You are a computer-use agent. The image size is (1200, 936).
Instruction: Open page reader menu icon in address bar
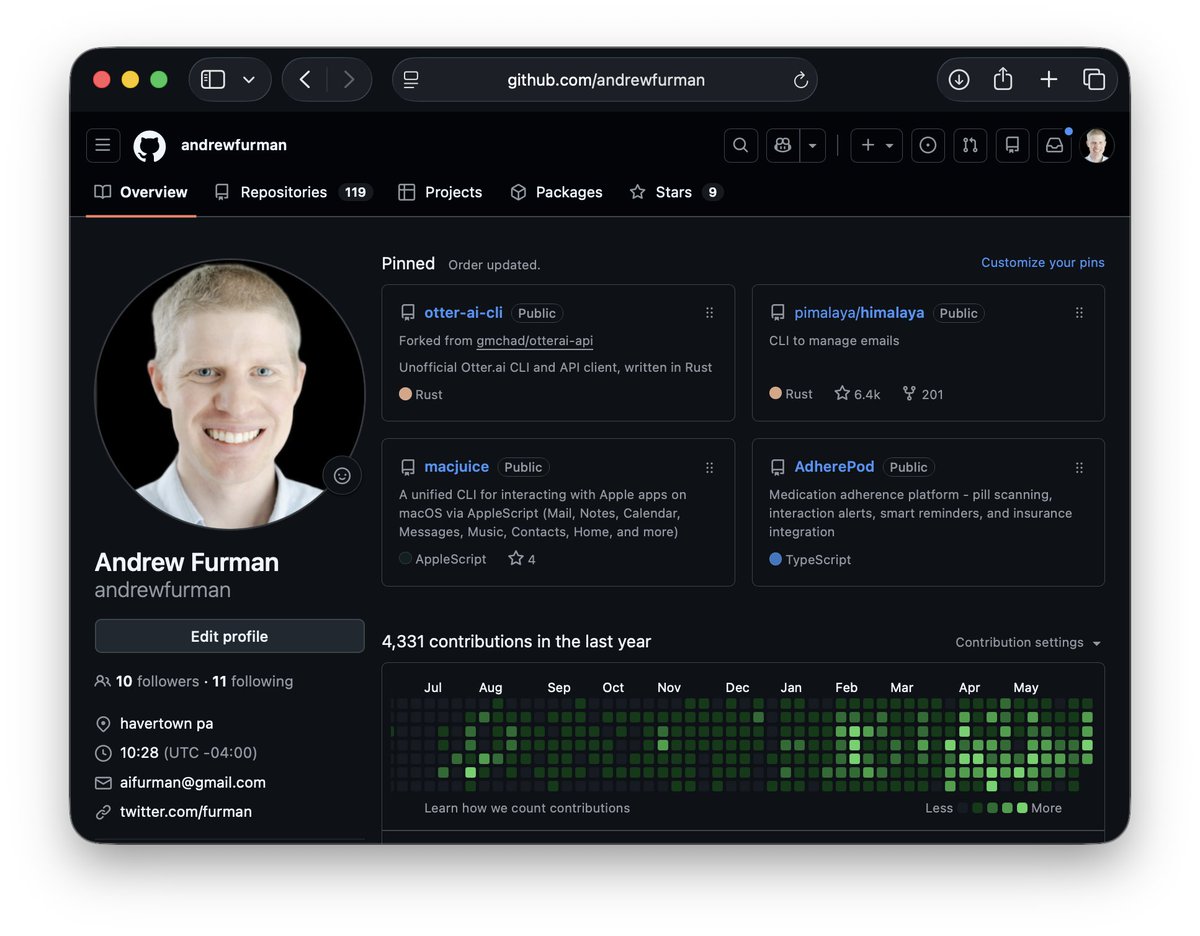pyautogui.click(x=411, y=80)
